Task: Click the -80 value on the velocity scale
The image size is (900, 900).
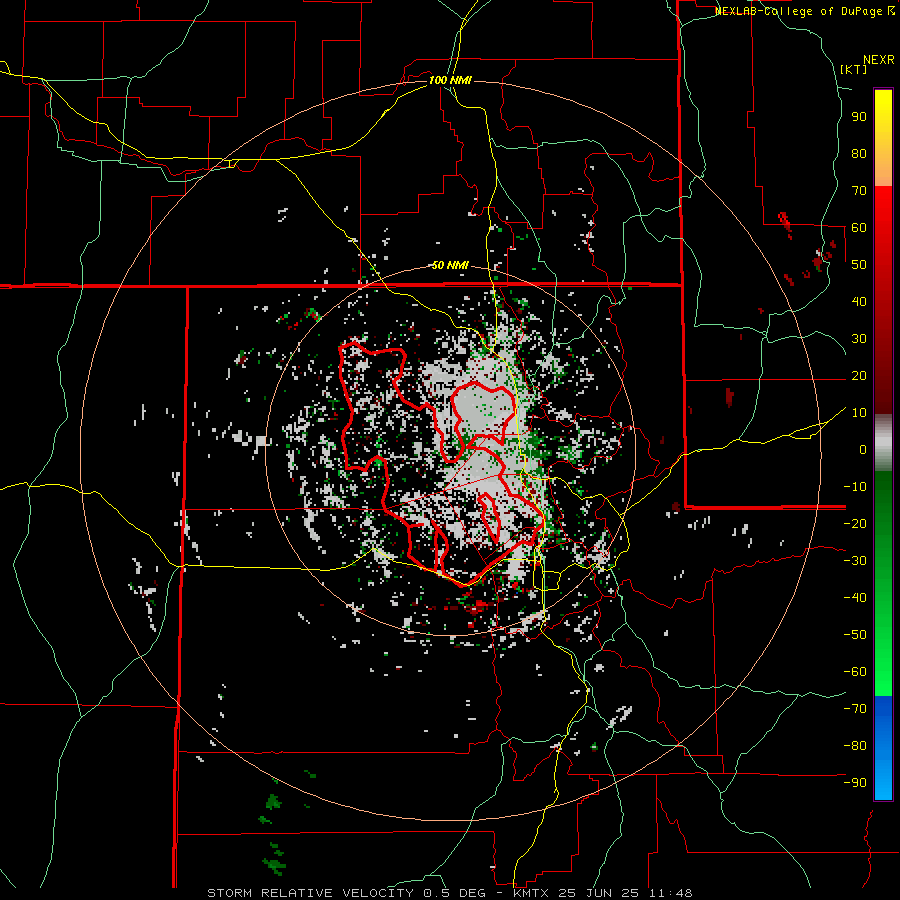Action: 855,746
